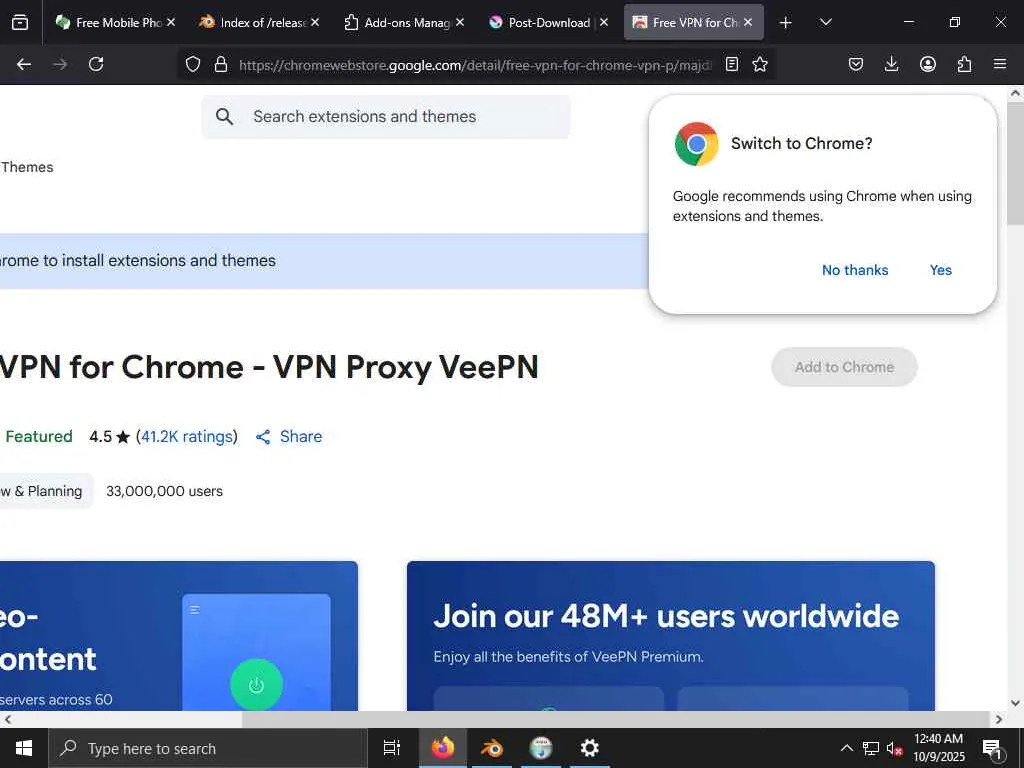Click the Share link
Viewport: 1024px width, 768px height.
(289, 437)
